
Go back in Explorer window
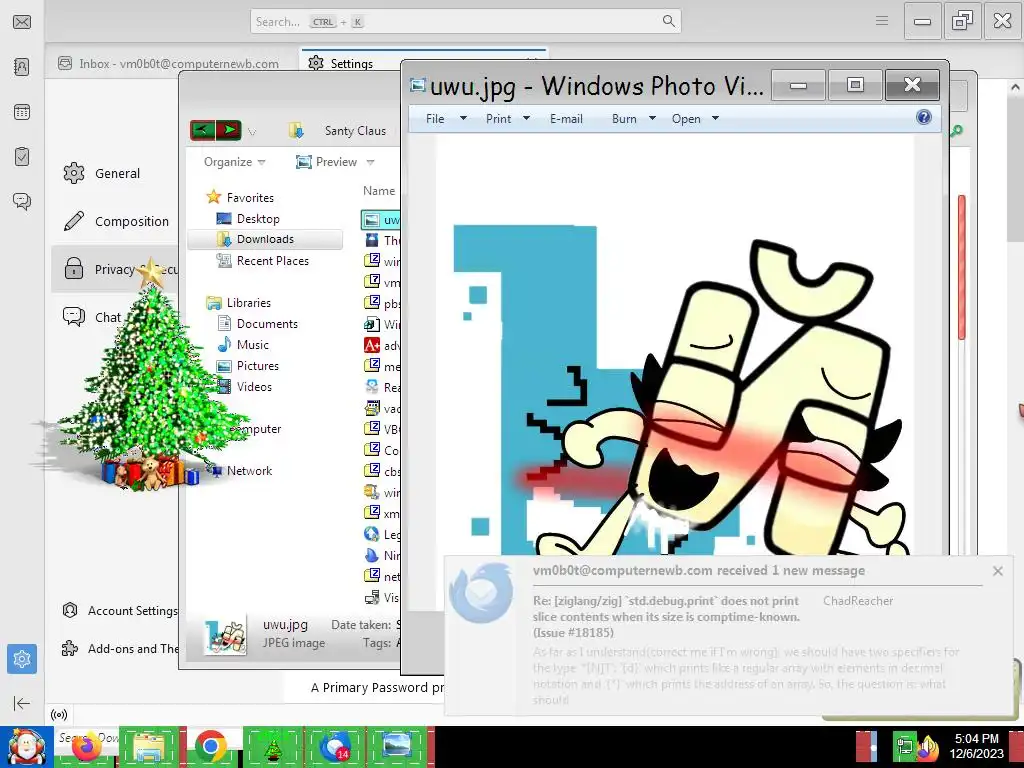202,130
